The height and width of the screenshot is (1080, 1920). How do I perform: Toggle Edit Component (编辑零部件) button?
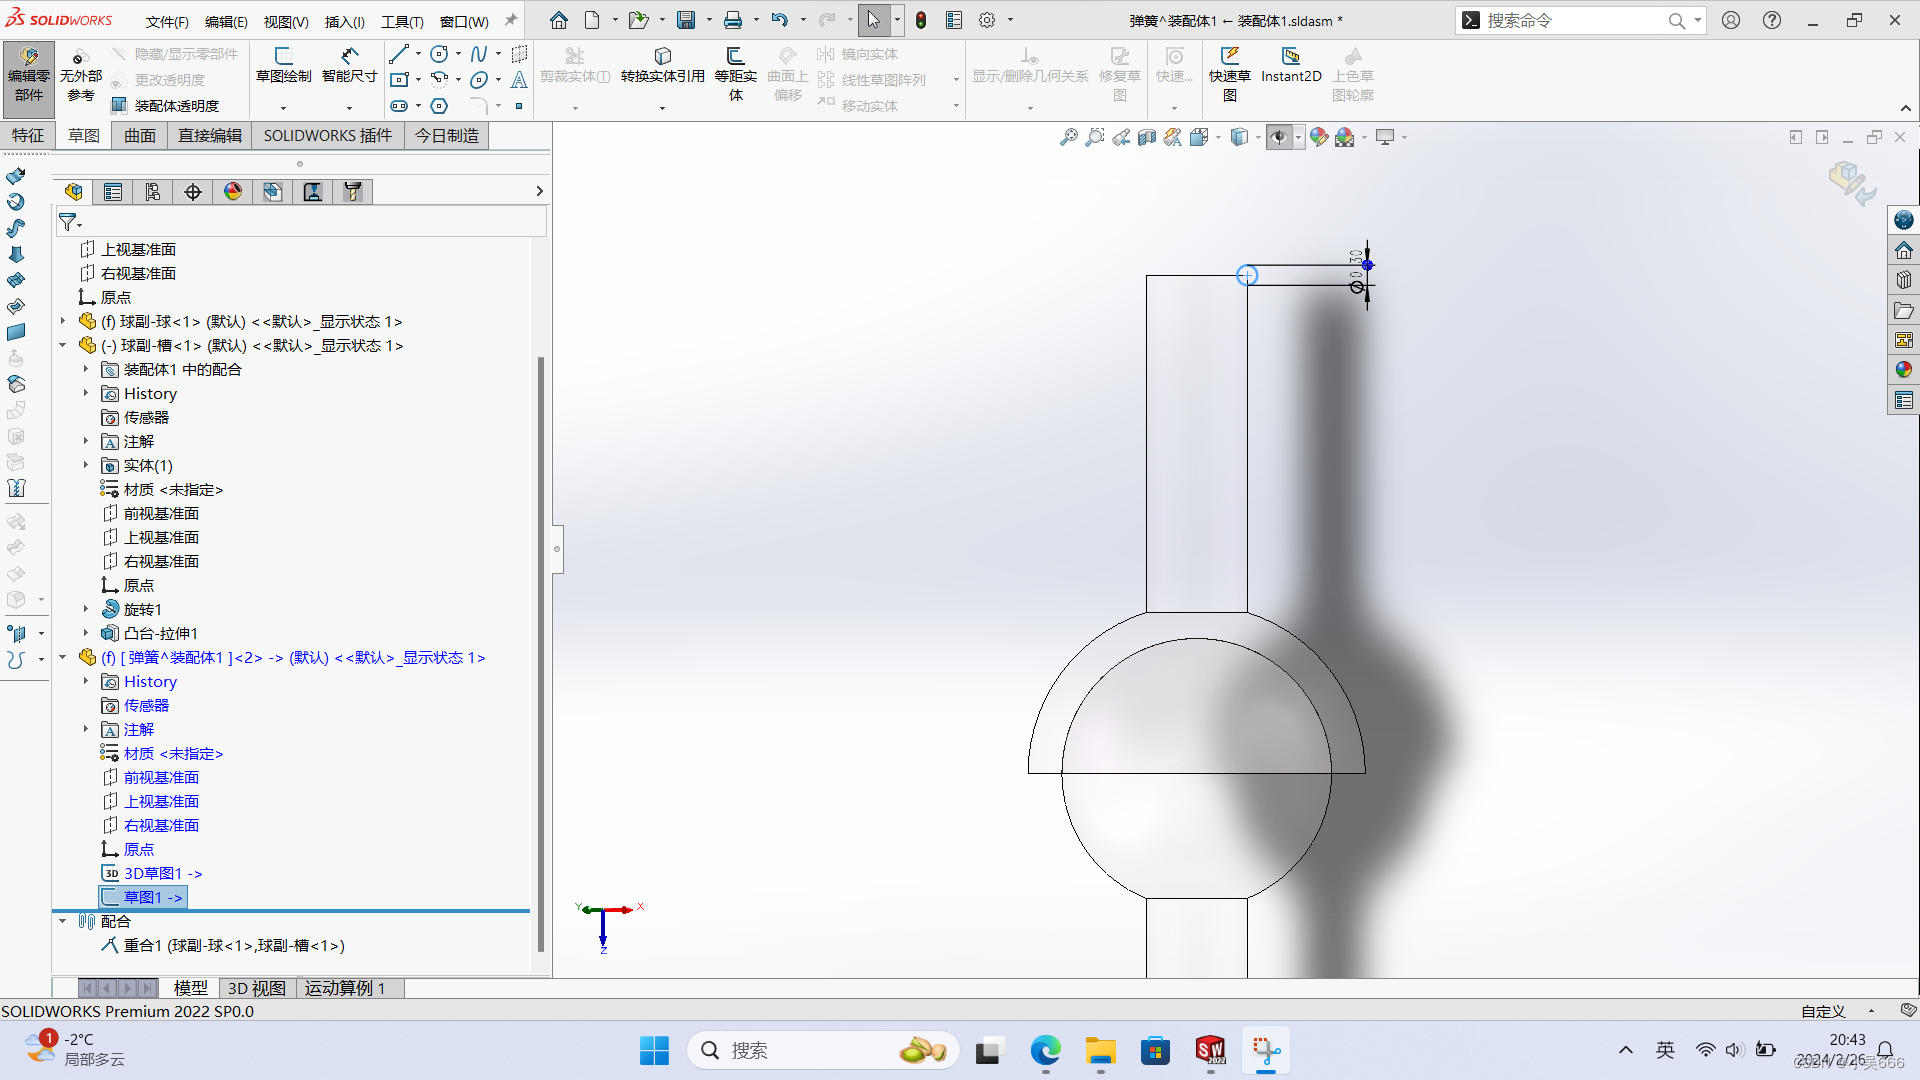click(x=28, y=74)
